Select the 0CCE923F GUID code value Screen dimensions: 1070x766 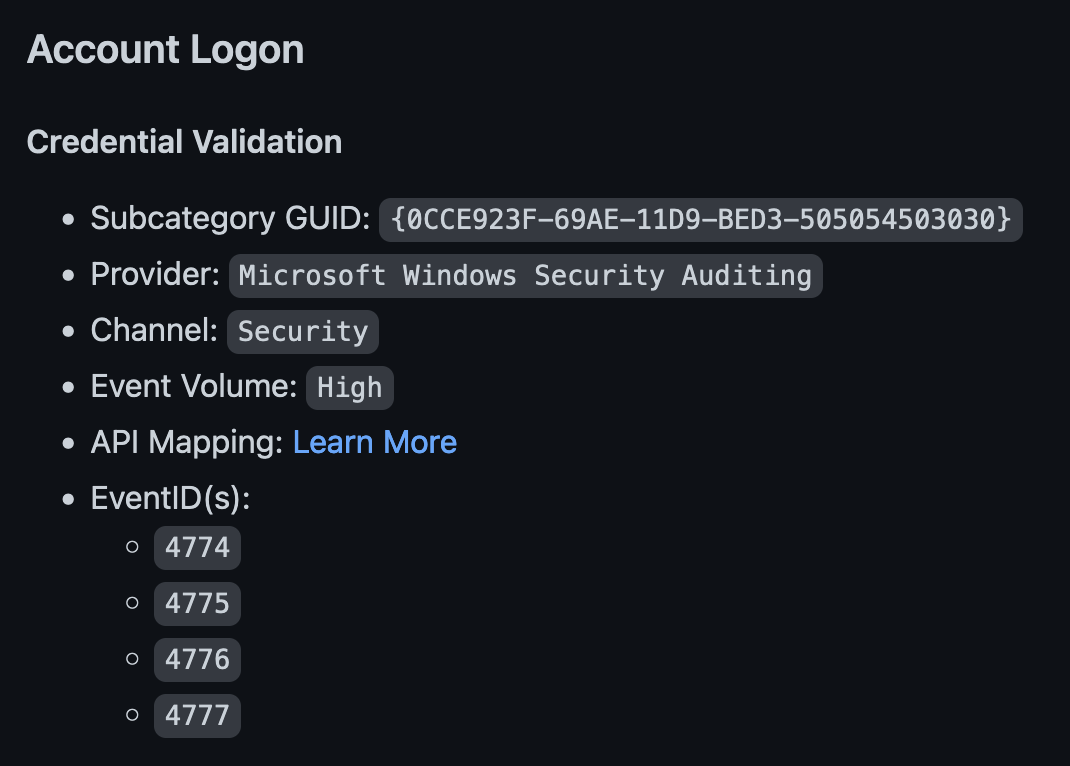pos(700,219)
